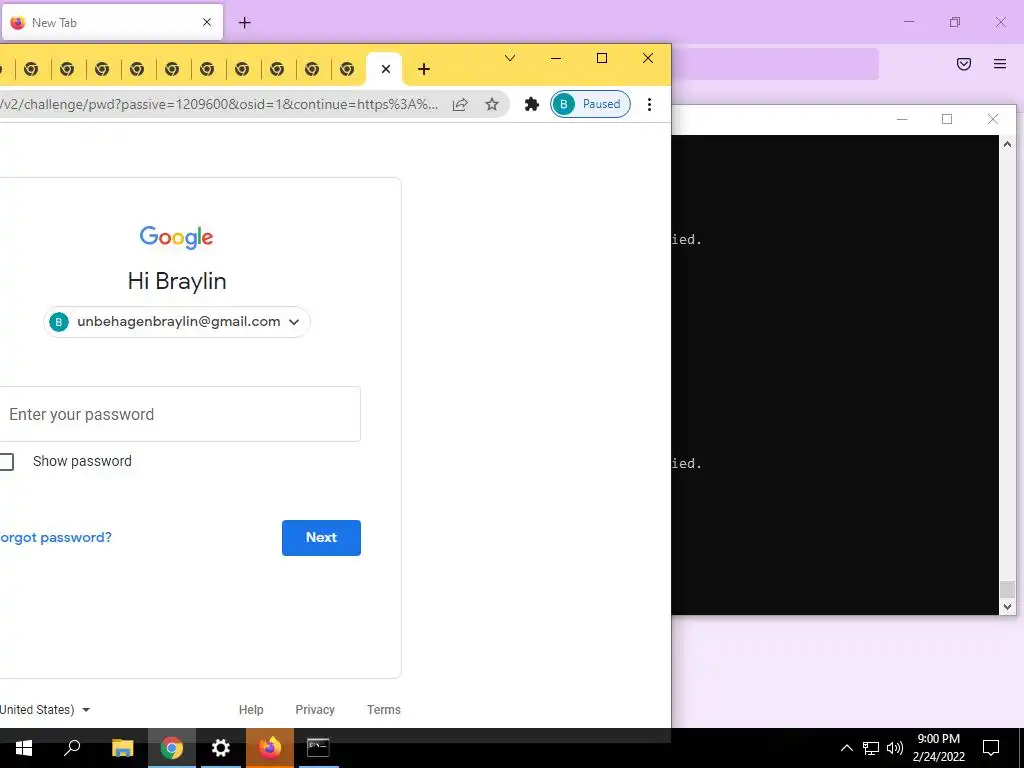The height and width of the screenshot is (768, 1024).
Task: Expand Chrome tab search chevron
Action: tap(510, 58)
